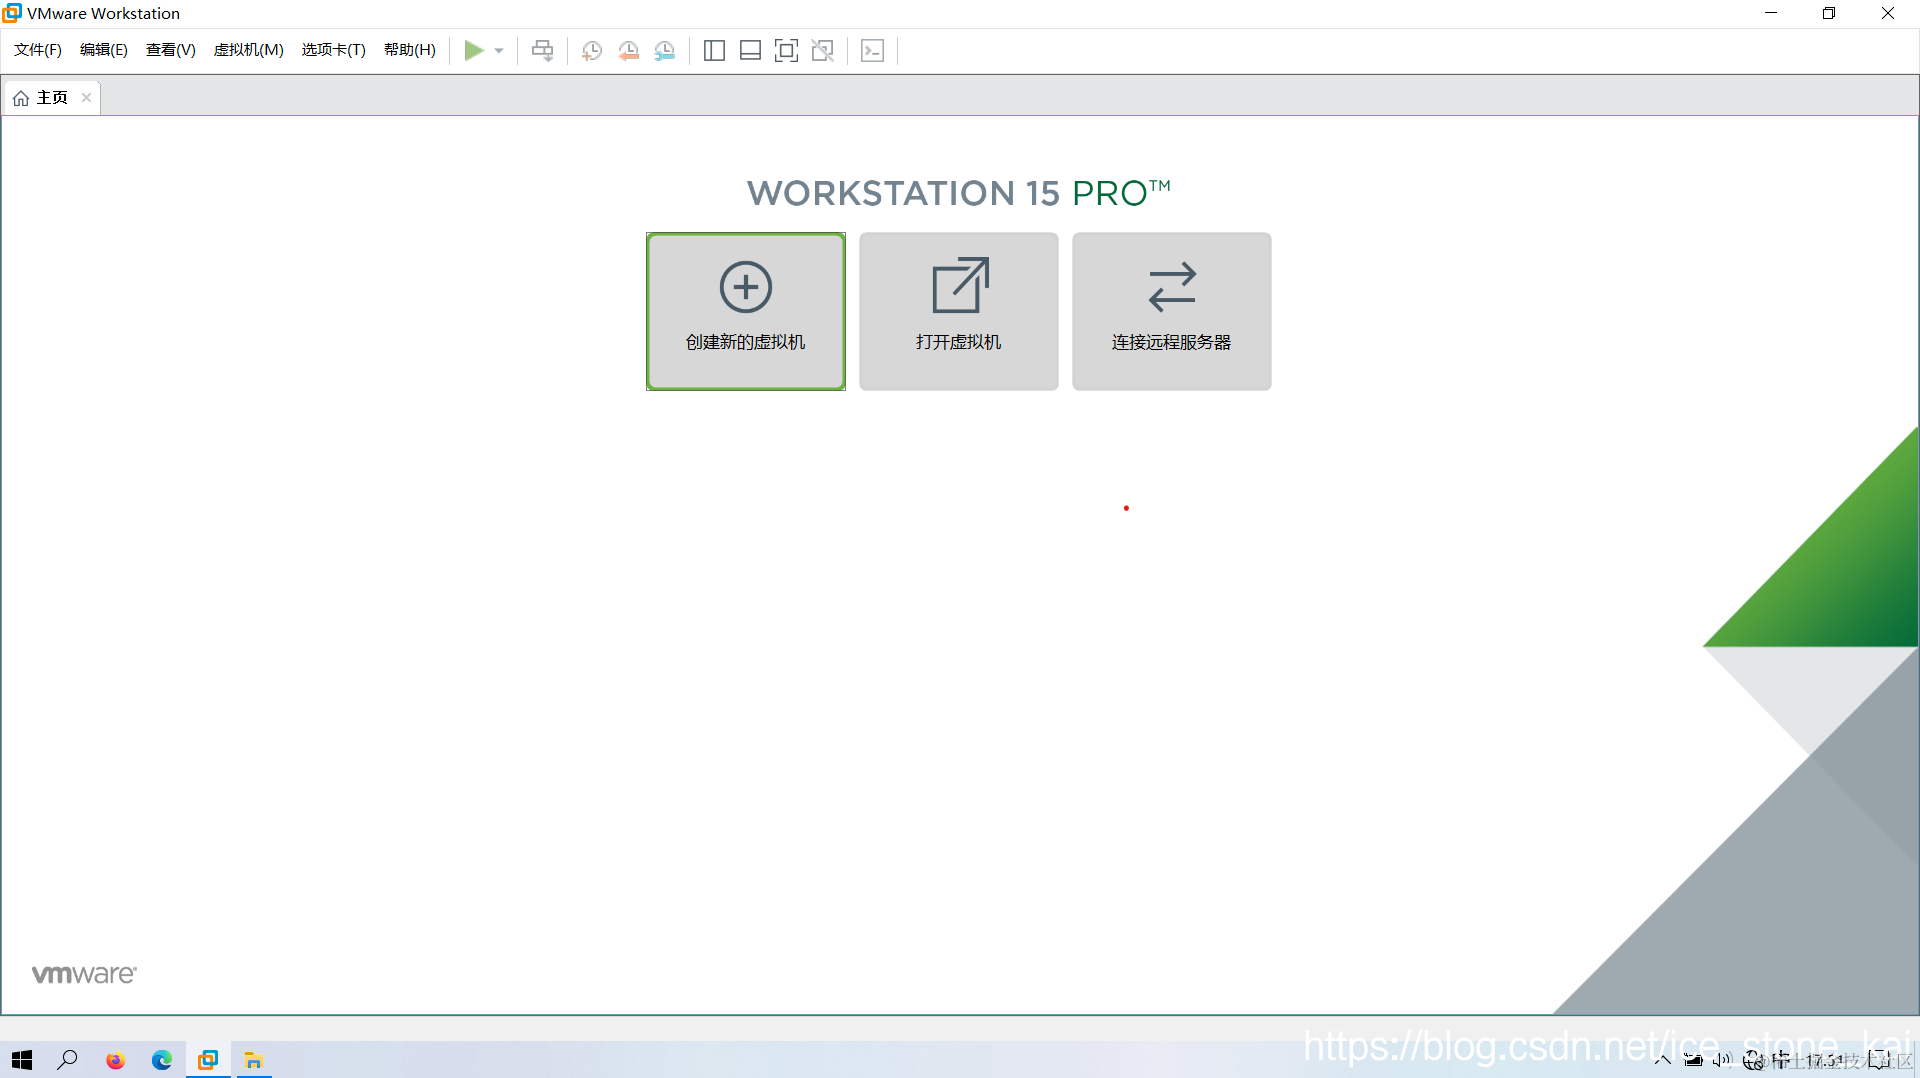Open the 编辑(E) menu
Viewport: 1920px width, 1078px height.
[x=104, y=50]
